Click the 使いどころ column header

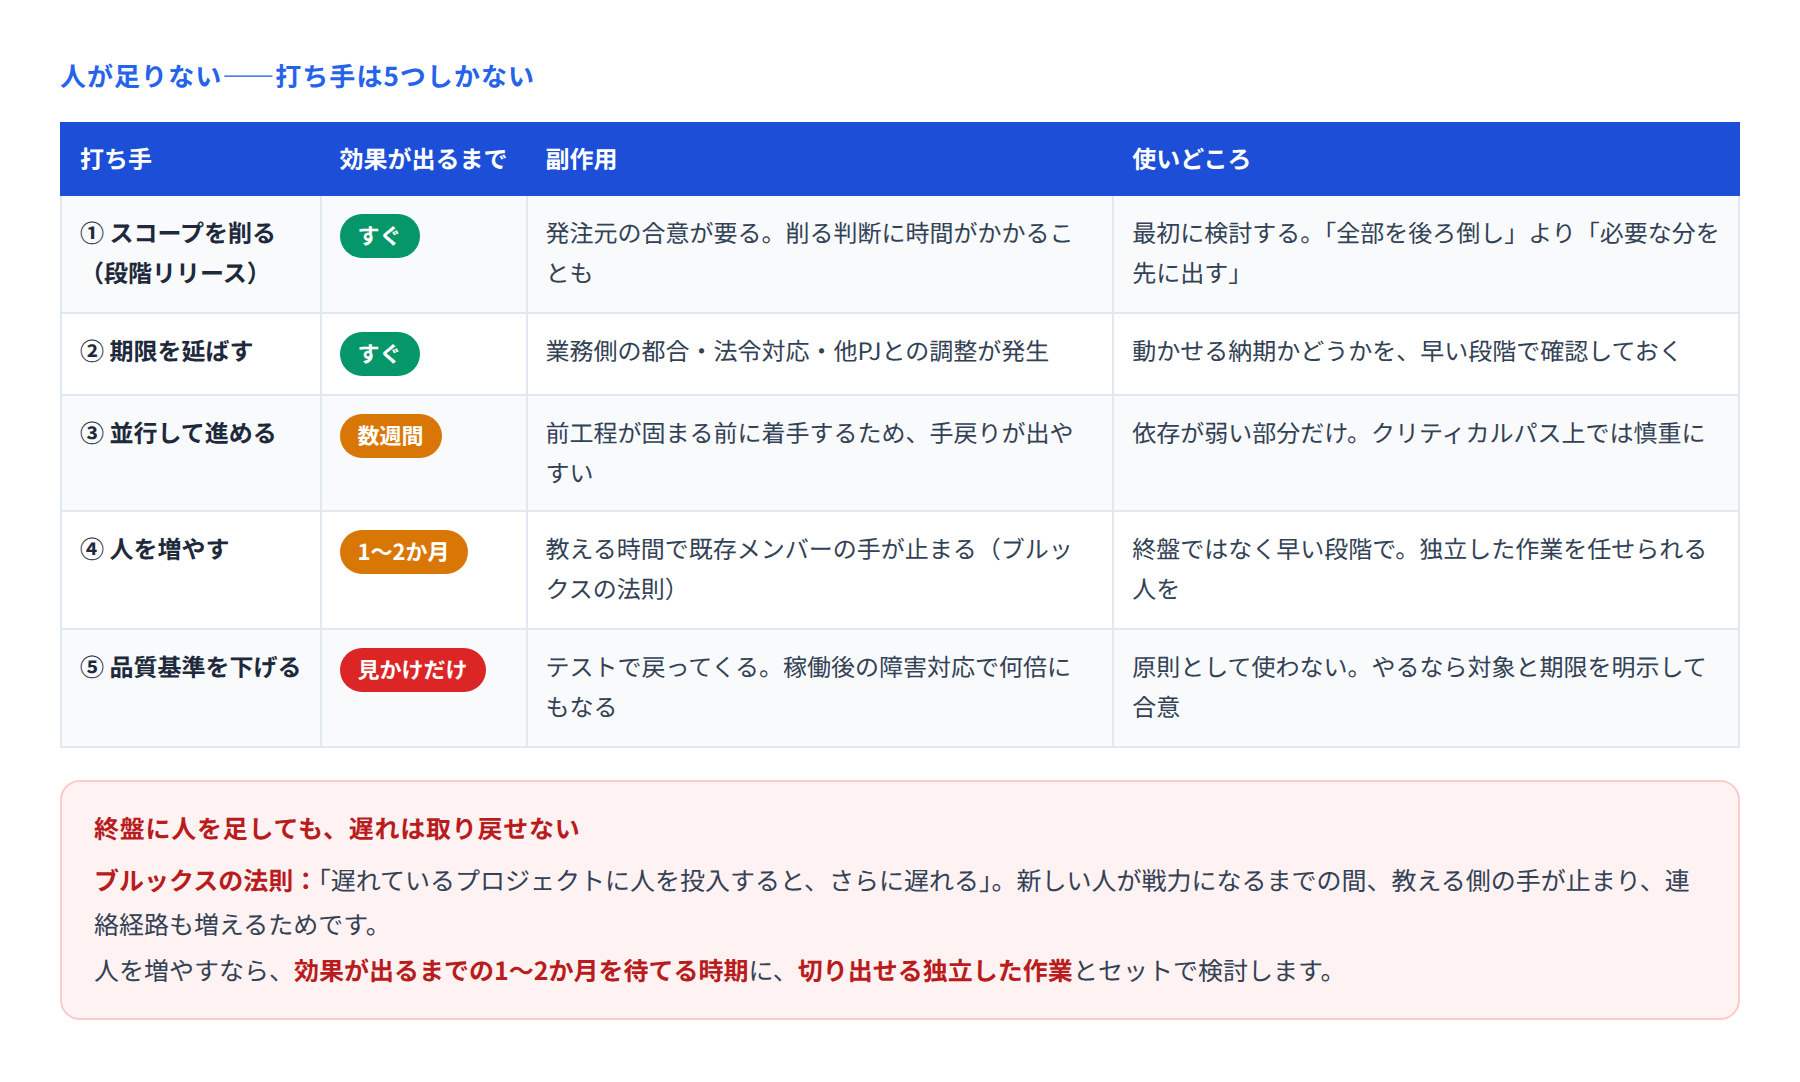coord(1426,159)
